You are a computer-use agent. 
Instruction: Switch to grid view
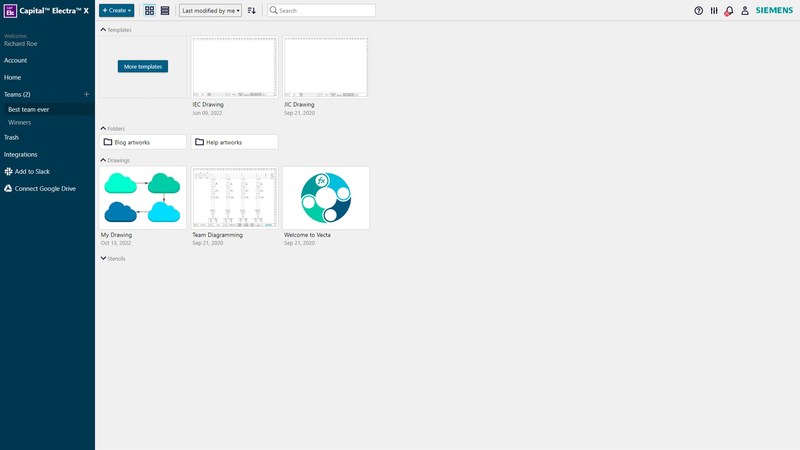tap(149, 10)
